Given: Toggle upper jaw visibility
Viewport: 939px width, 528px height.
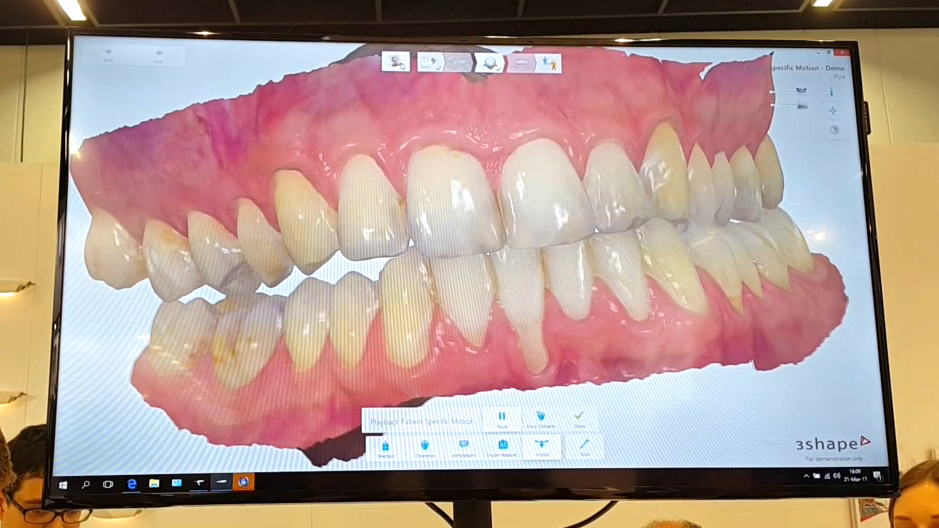Looking at the screenshot, I should click(801, 90).
